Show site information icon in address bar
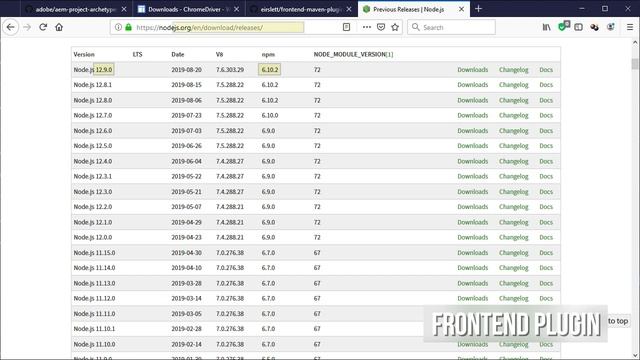Image resolution: width=640 pixels, height=360 pixels. (x=118, y=27)
